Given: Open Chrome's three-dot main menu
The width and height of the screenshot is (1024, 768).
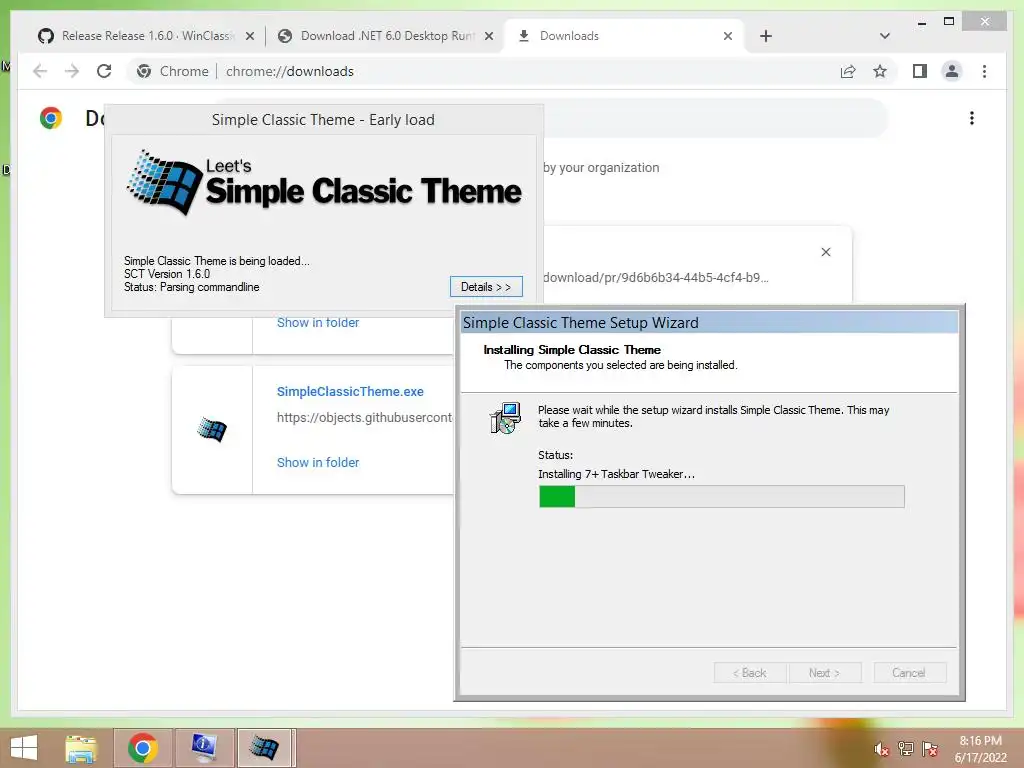Looking at the screenshot, I should [984, 71].
